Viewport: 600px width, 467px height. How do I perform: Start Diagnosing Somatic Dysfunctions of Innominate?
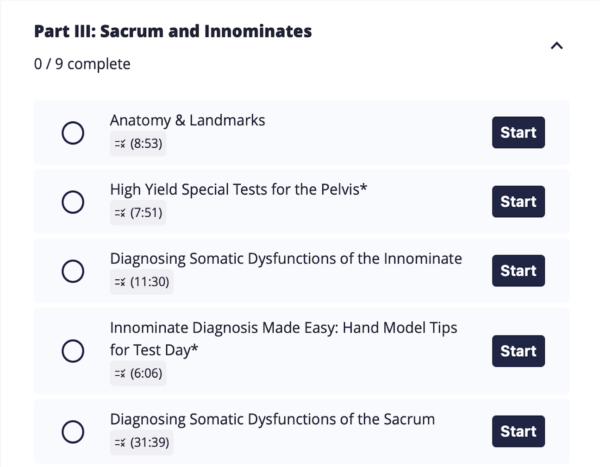pyautogui.click(x=518, y=271)
